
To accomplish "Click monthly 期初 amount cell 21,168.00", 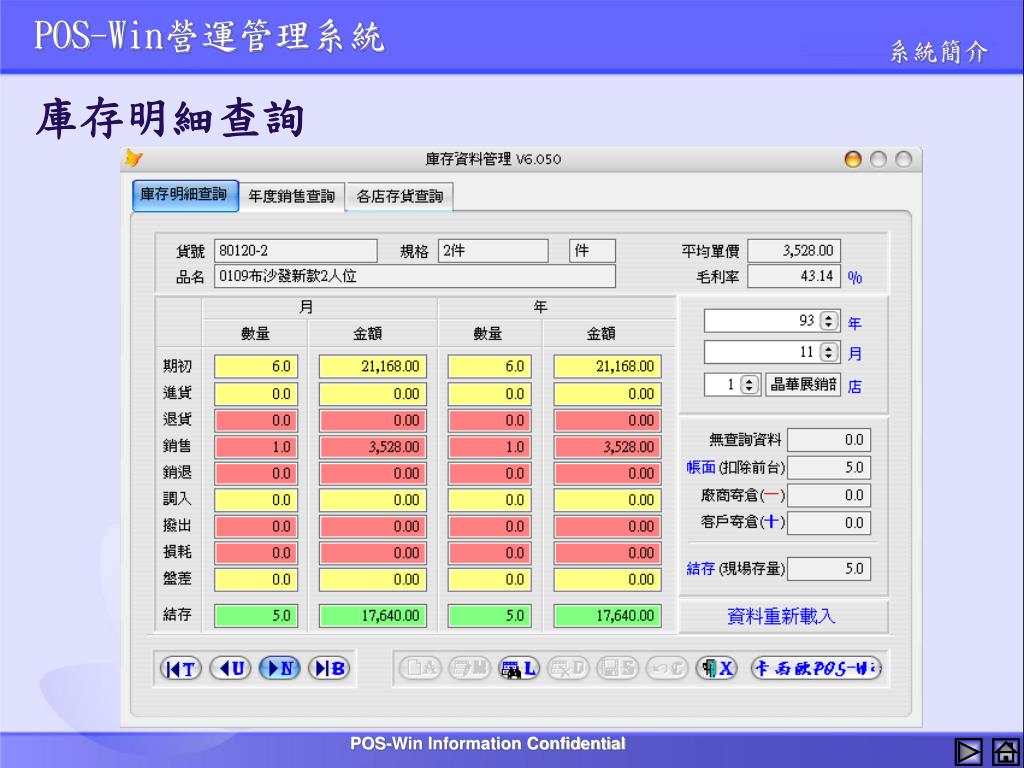I will click(373, 366).
